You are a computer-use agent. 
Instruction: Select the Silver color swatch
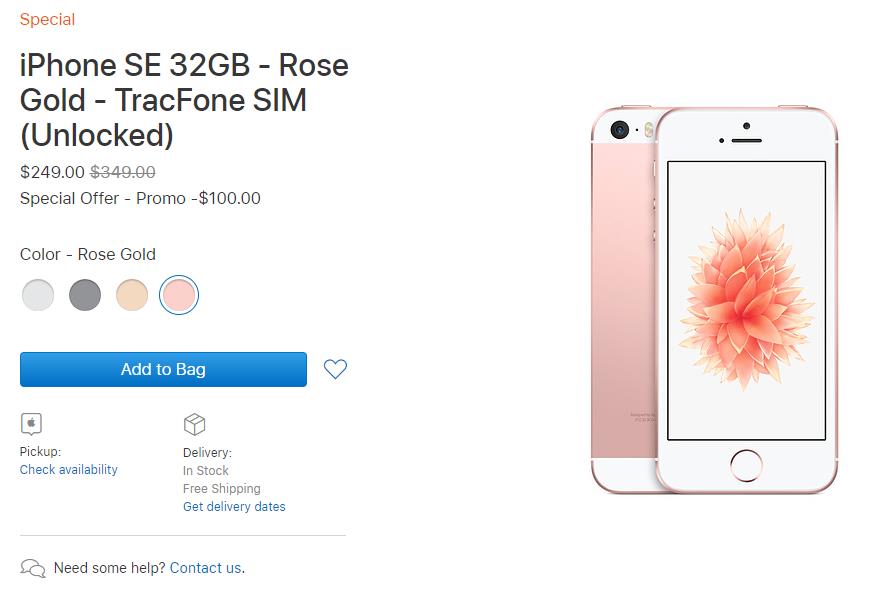pyautogui.click(x=38, y=295)
